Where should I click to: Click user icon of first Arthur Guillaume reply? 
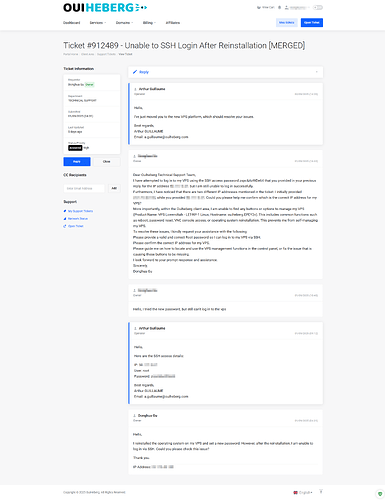pyautogui.click(x=135, y=89)
